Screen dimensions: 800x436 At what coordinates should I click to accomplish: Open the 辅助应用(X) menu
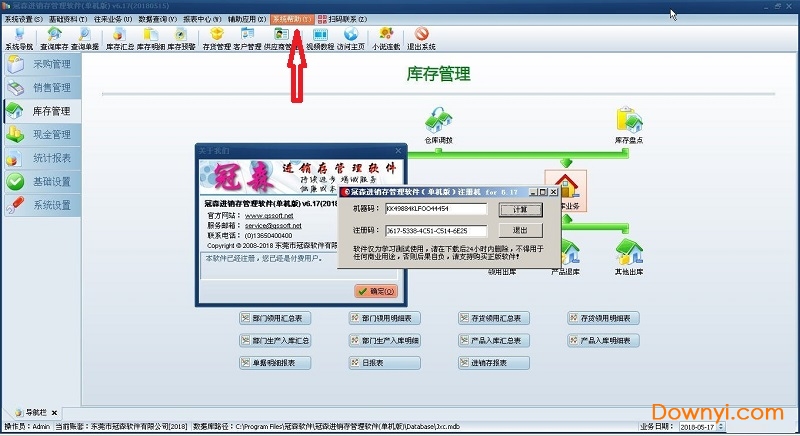tap(247, 19)
